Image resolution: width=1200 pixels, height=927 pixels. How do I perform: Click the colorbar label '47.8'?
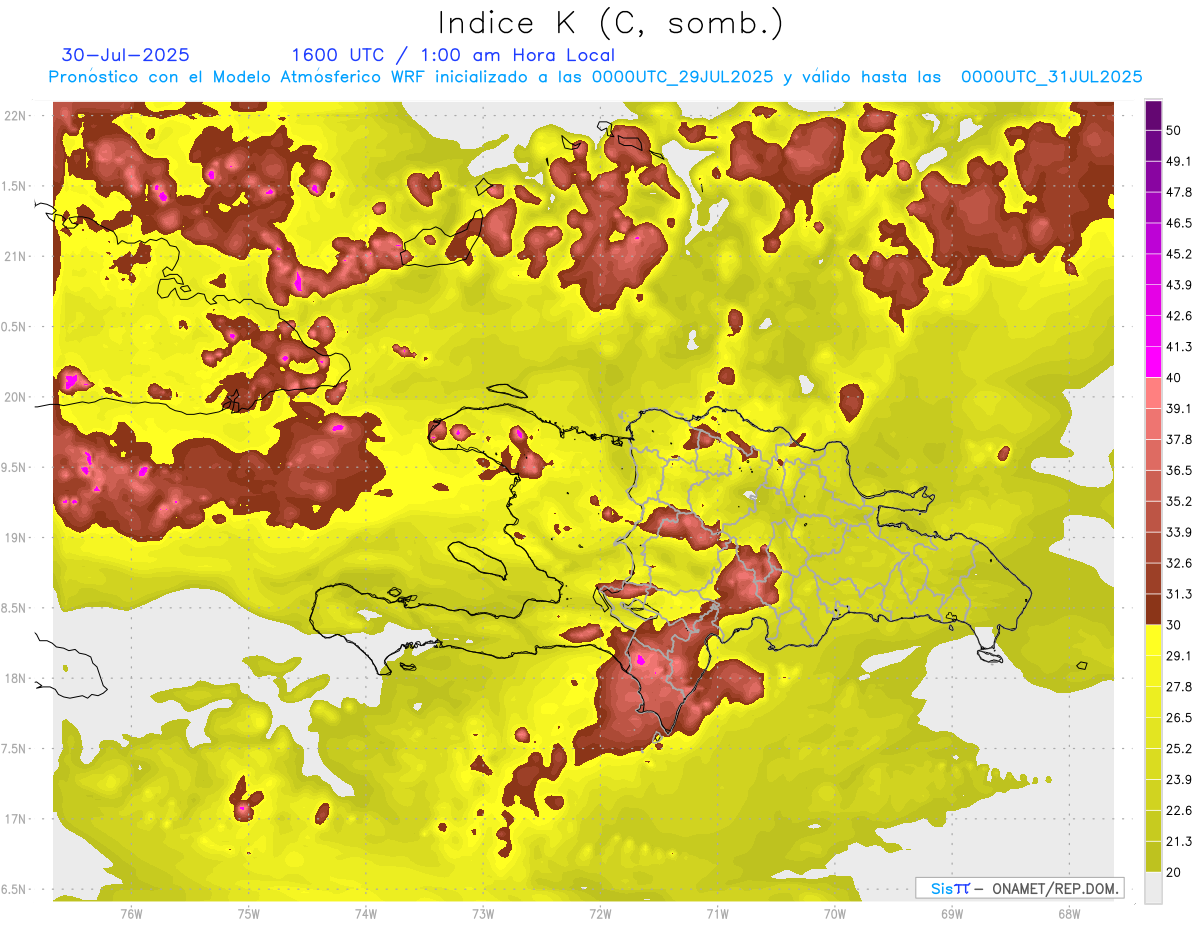click(x=1178, y=192)
